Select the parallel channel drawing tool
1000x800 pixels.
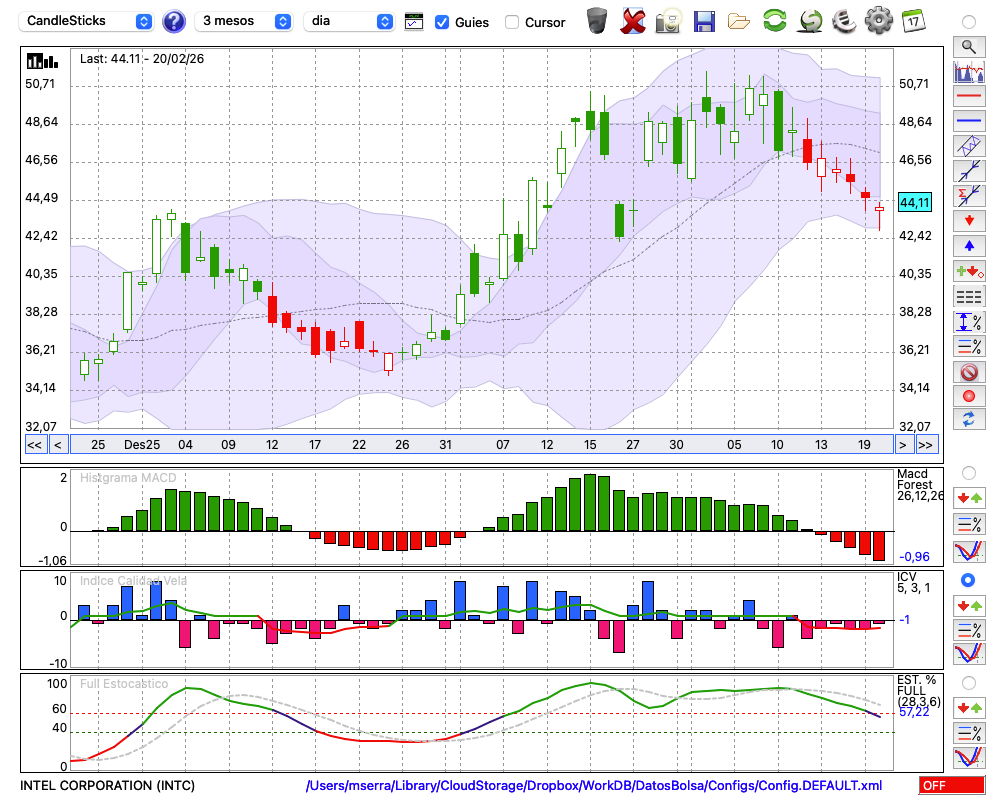click(968, 146)
